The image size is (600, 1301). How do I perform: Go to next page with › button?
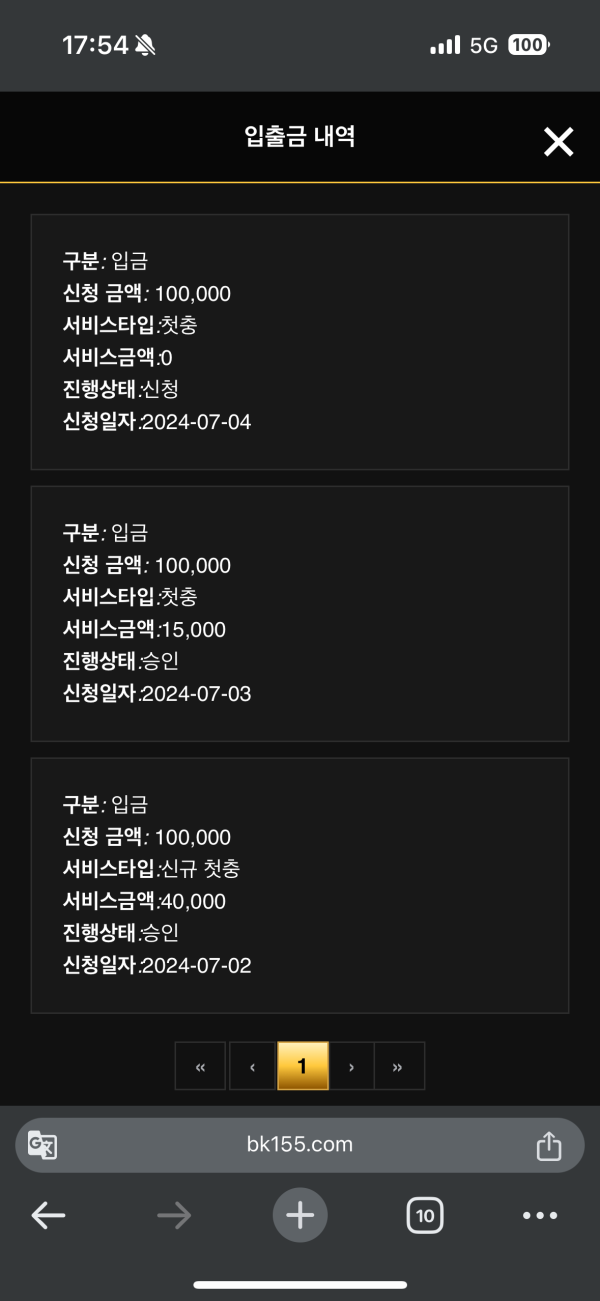coord(351,1066)
